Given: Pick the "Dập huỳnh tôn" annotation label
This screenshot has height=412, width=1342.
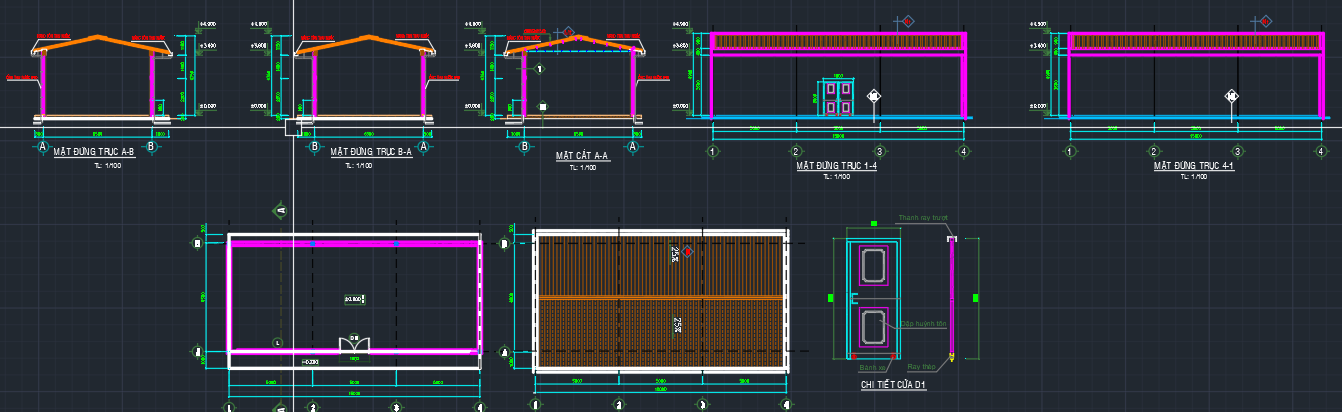Looking at the screenshot, I should (x=921, y=323).
